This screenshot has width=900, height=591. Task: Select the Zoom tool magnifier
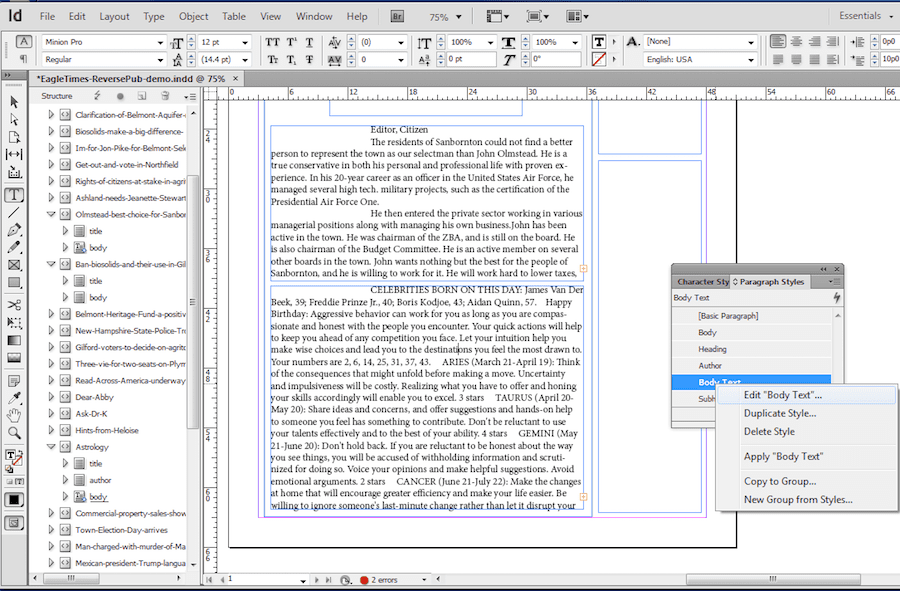14,433
